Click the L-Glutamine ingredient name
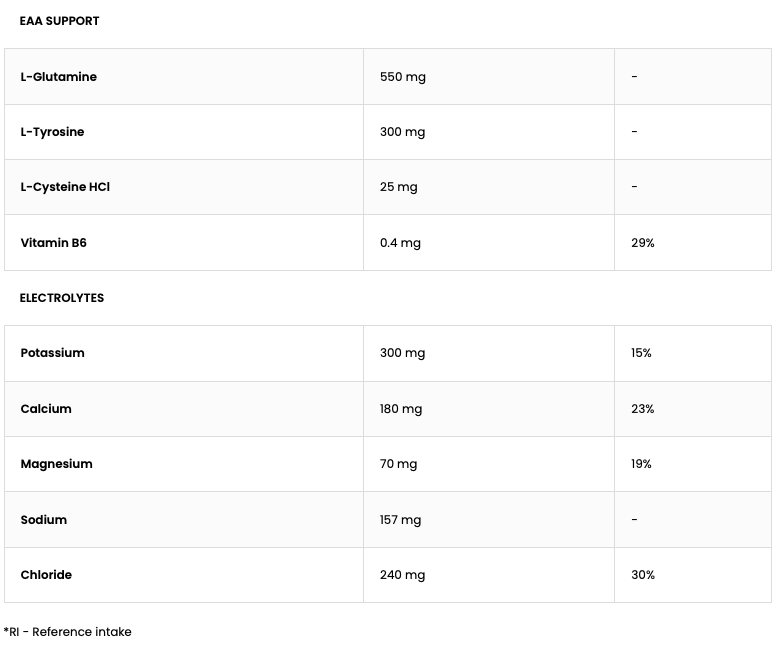Screen dimensions: 778x648 point(58,77)
